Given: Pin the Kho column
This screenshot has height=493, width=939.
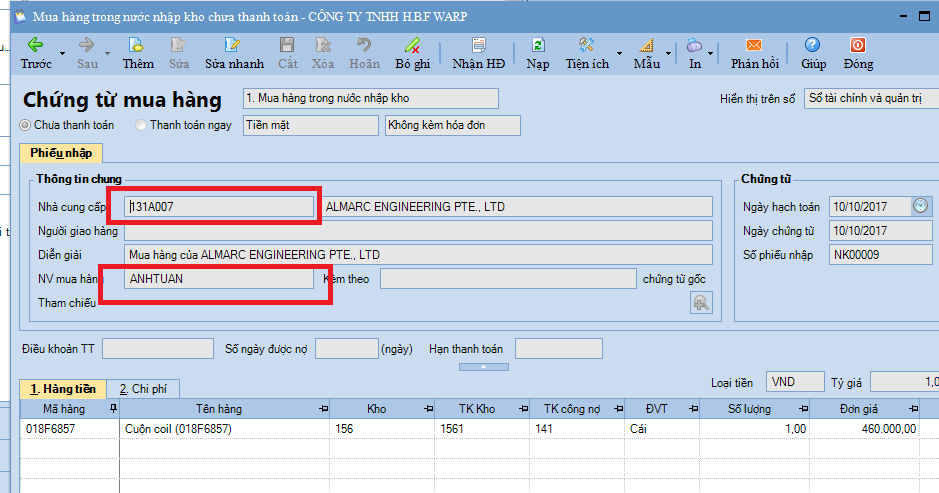Looking at the screenshot, I should tap(428, 409).
